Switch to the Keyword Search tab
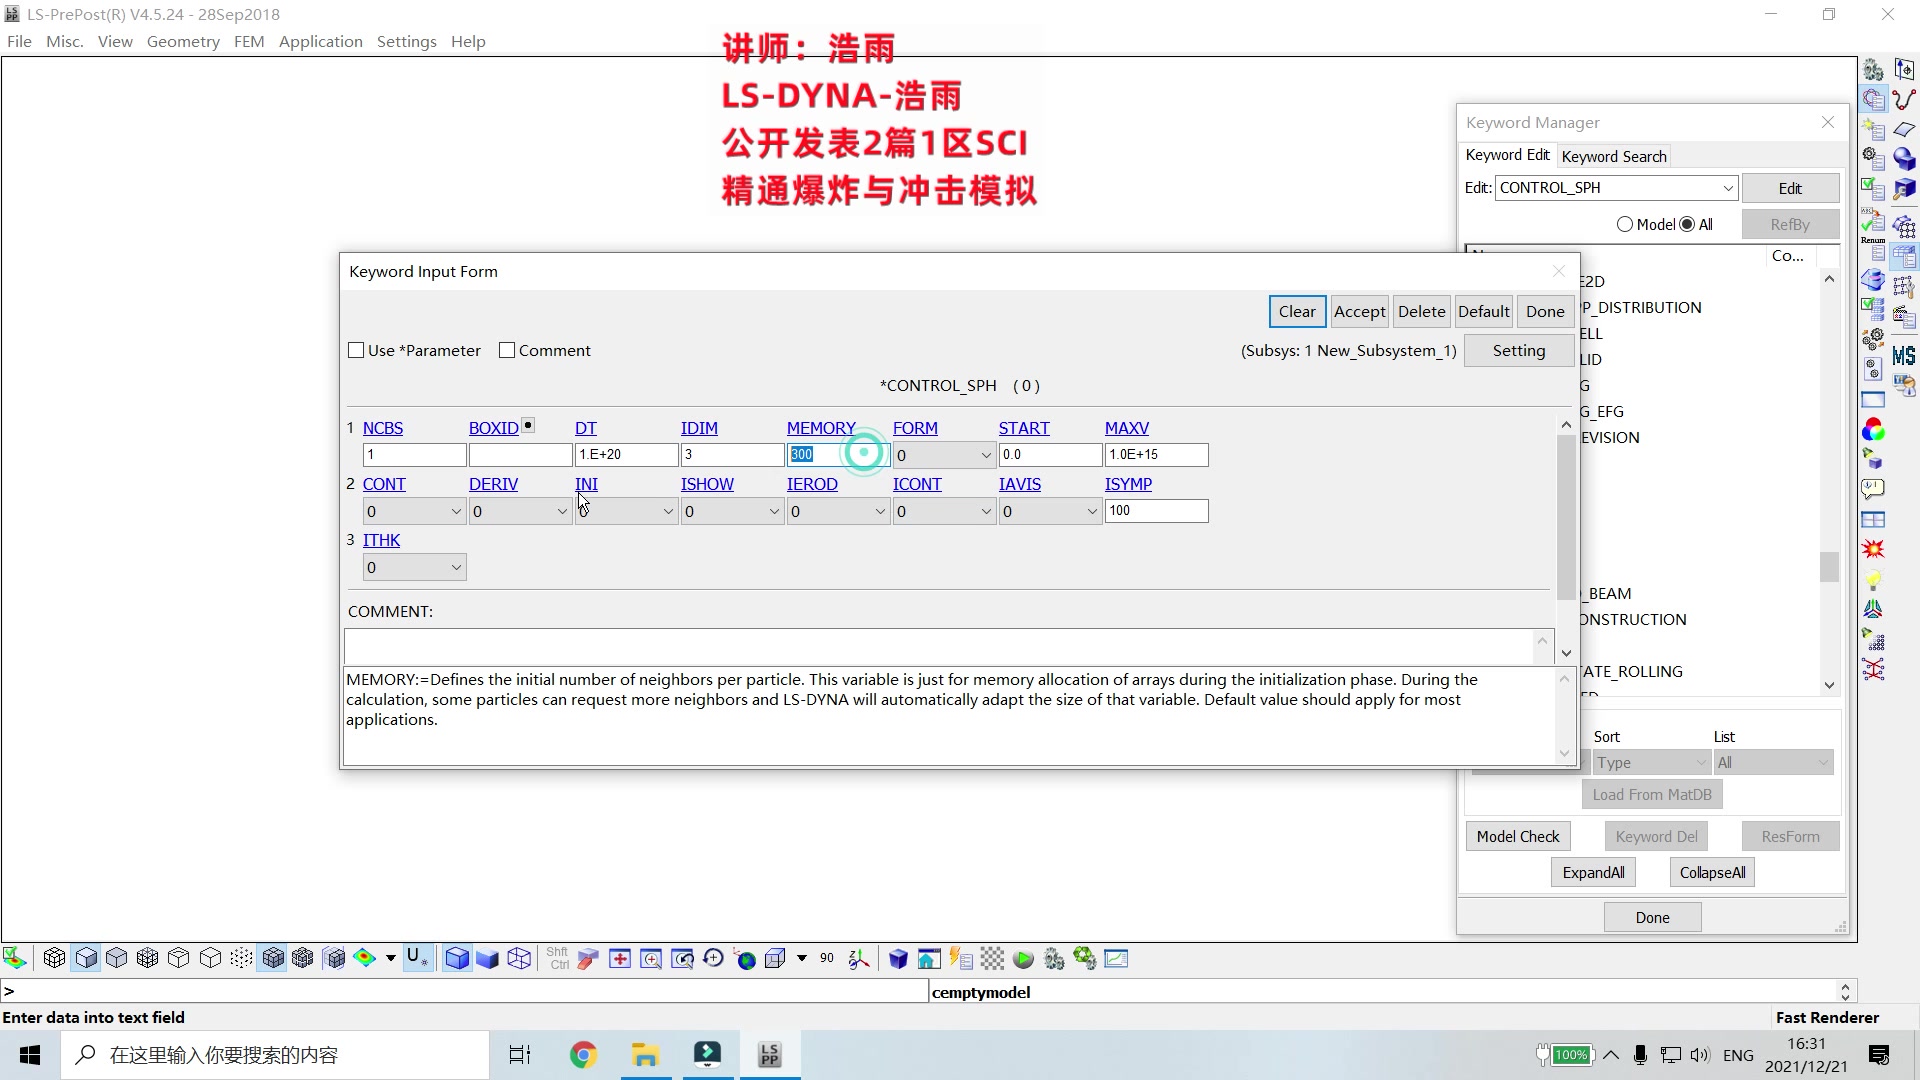 1613,156
